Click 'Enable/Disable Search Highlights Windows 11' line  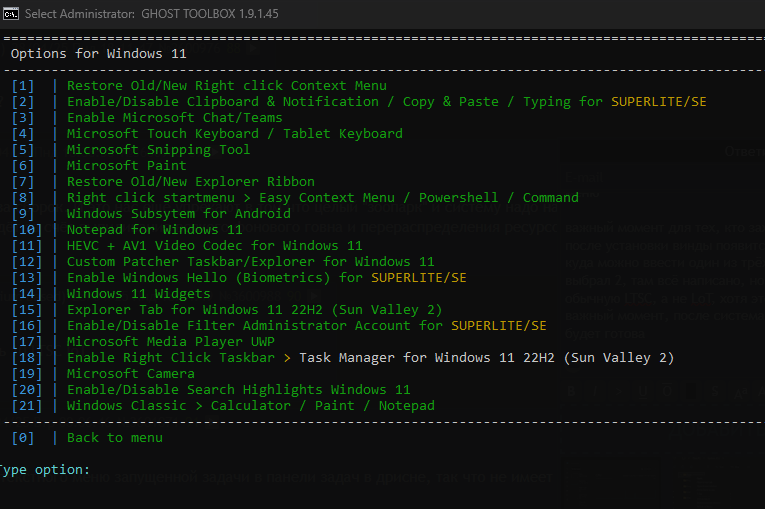[x=239, y=390]
